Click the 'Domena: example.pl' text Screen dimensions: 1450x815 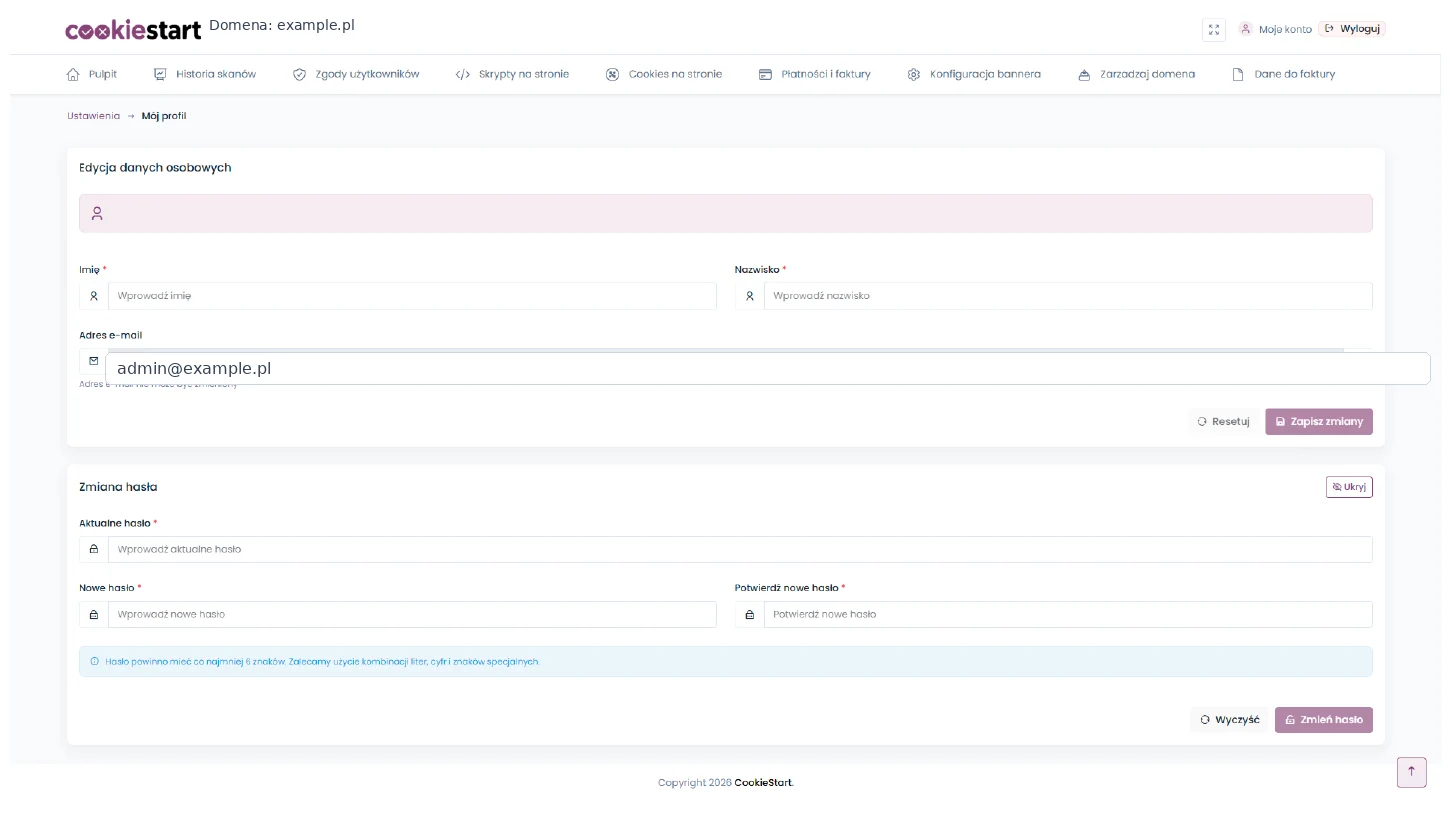pos(282,25)
